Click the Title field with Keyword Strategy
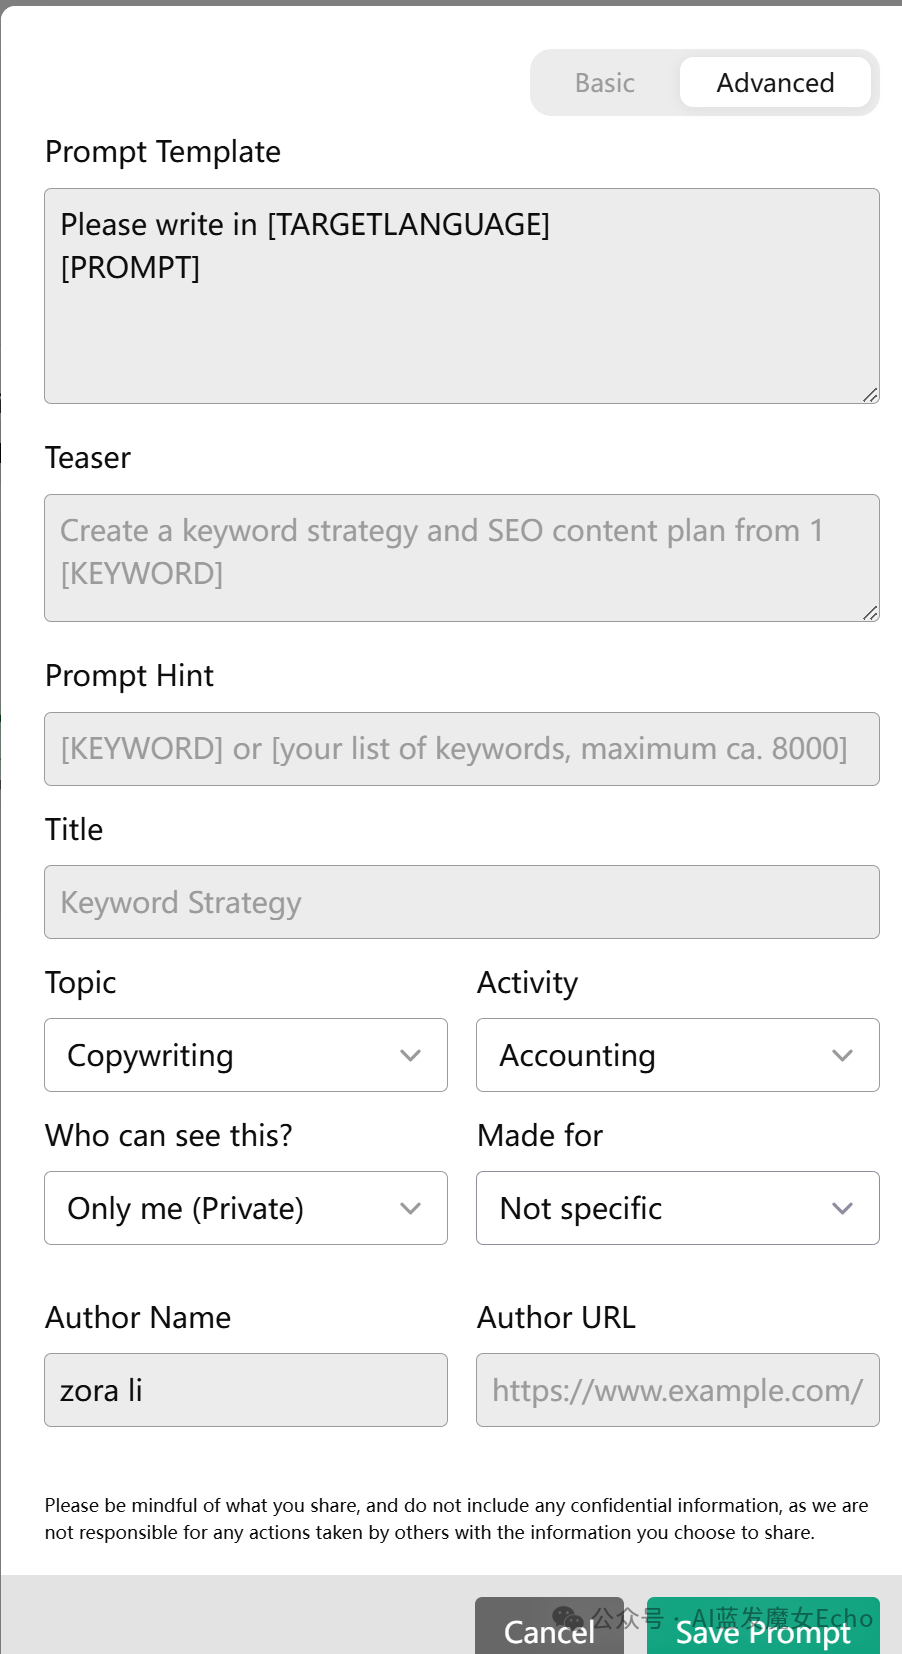902x1654 pixels. click(462, 902)
